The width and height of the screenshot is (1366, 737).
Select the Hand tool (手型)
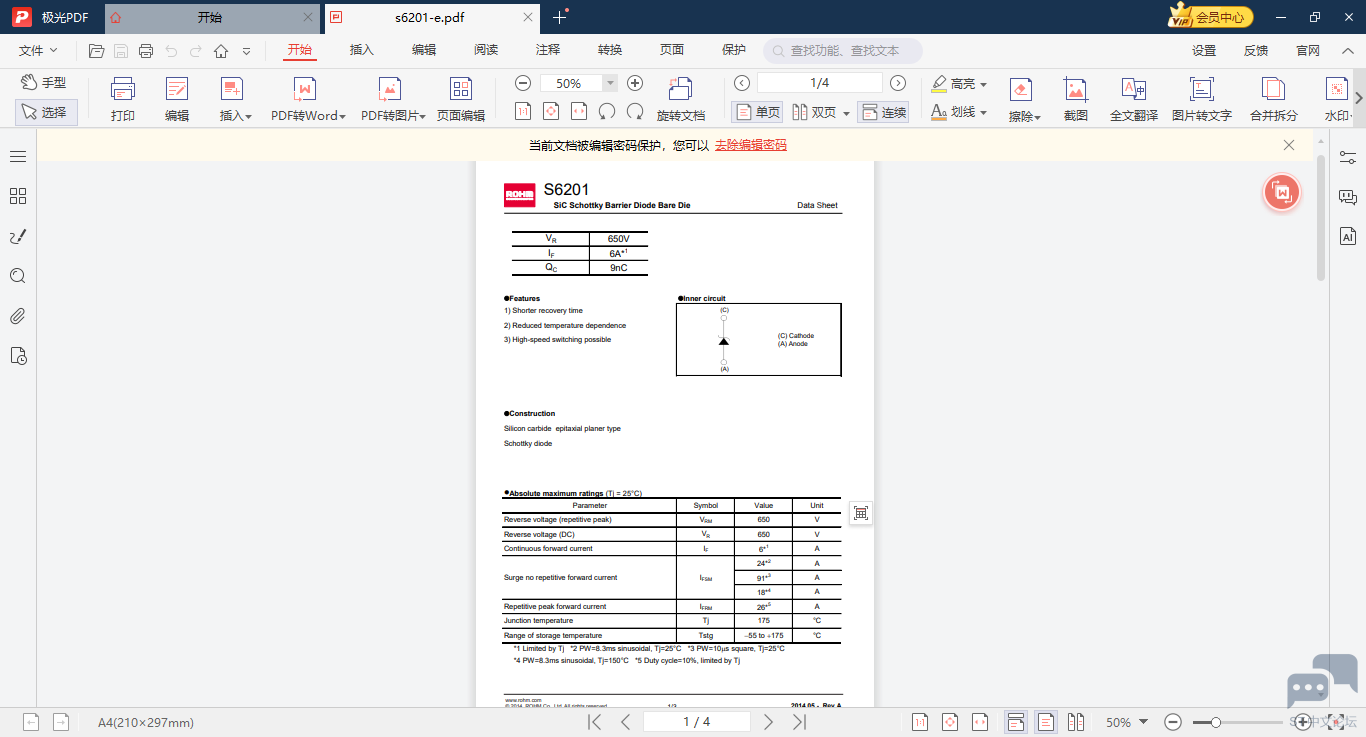(46, 83)
